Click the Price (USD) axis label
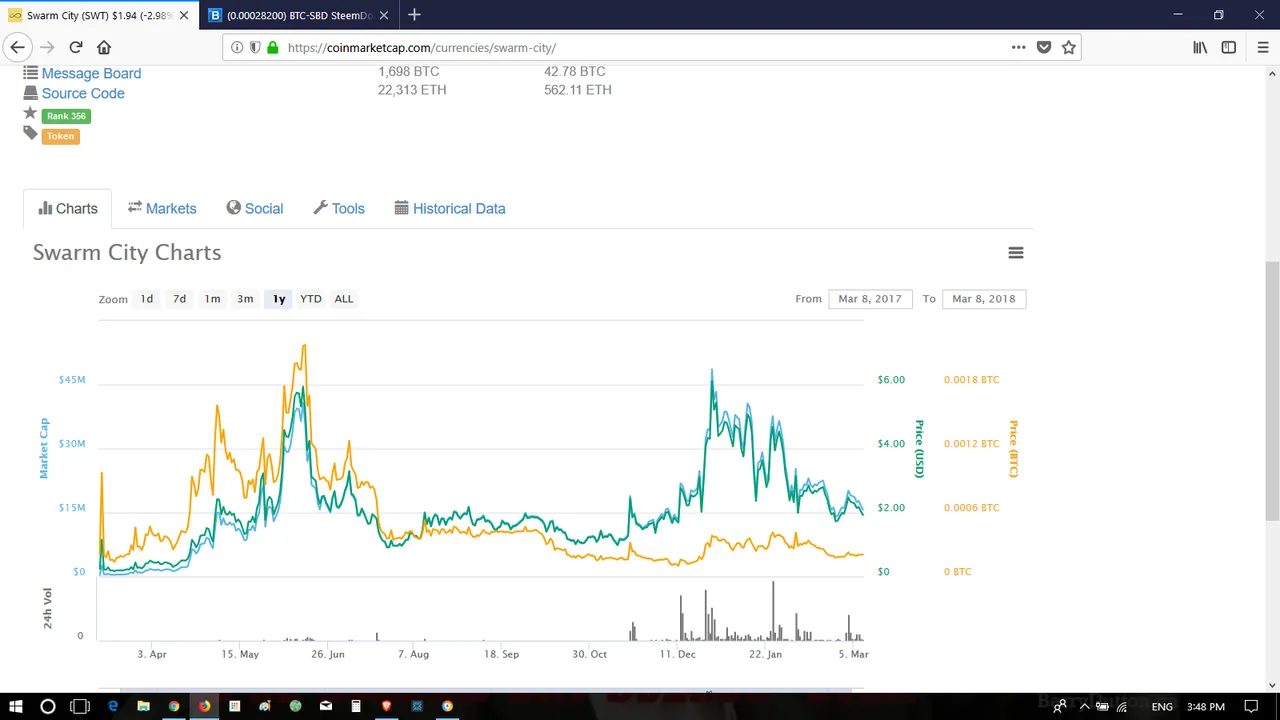 tap(918, 448)
